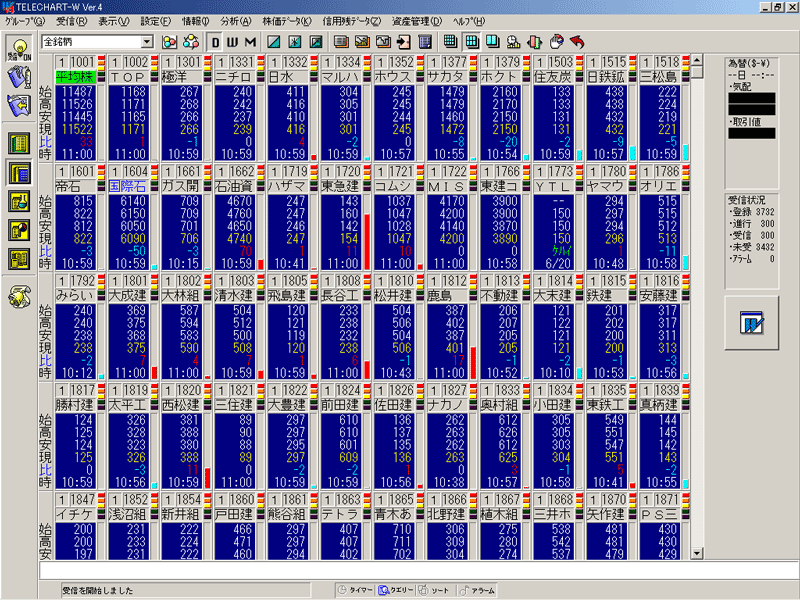800x600 pixels.
Task: Click the telephone connection sidebar icon
Action: [x=19, y=296]
